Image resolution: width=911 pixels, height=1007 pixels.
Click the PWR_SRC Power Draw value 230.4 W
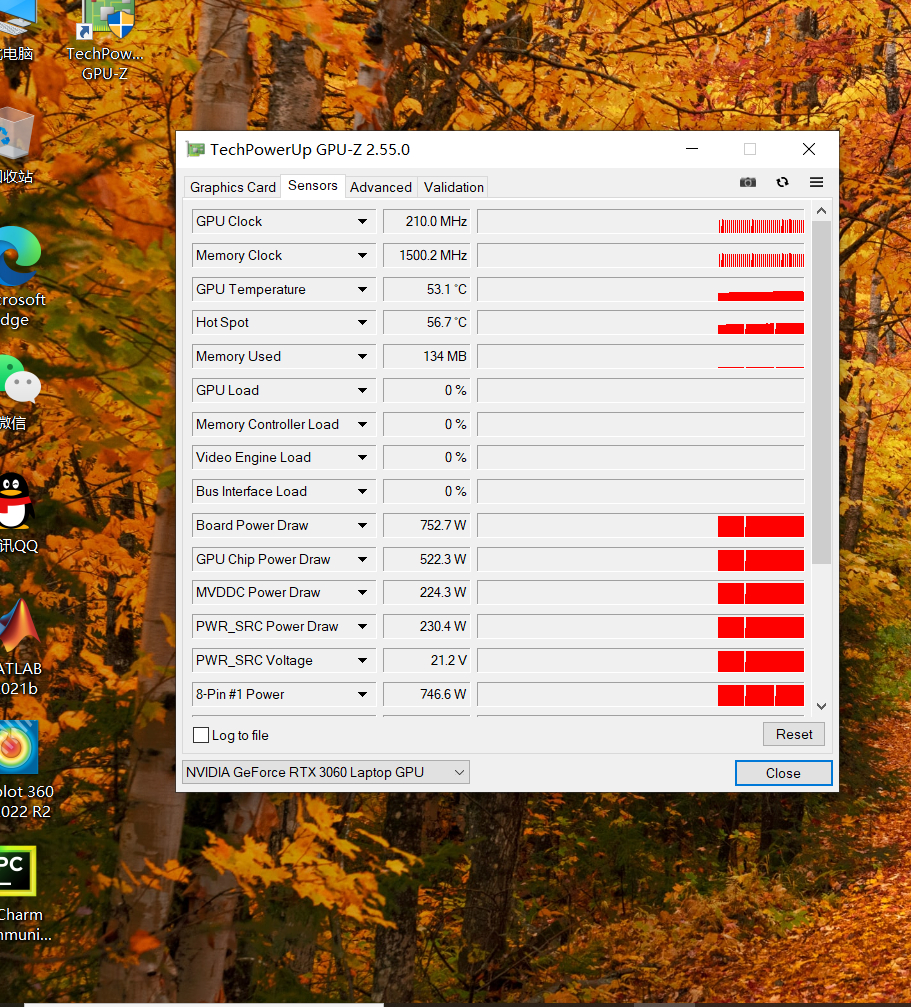coord(427,626)
